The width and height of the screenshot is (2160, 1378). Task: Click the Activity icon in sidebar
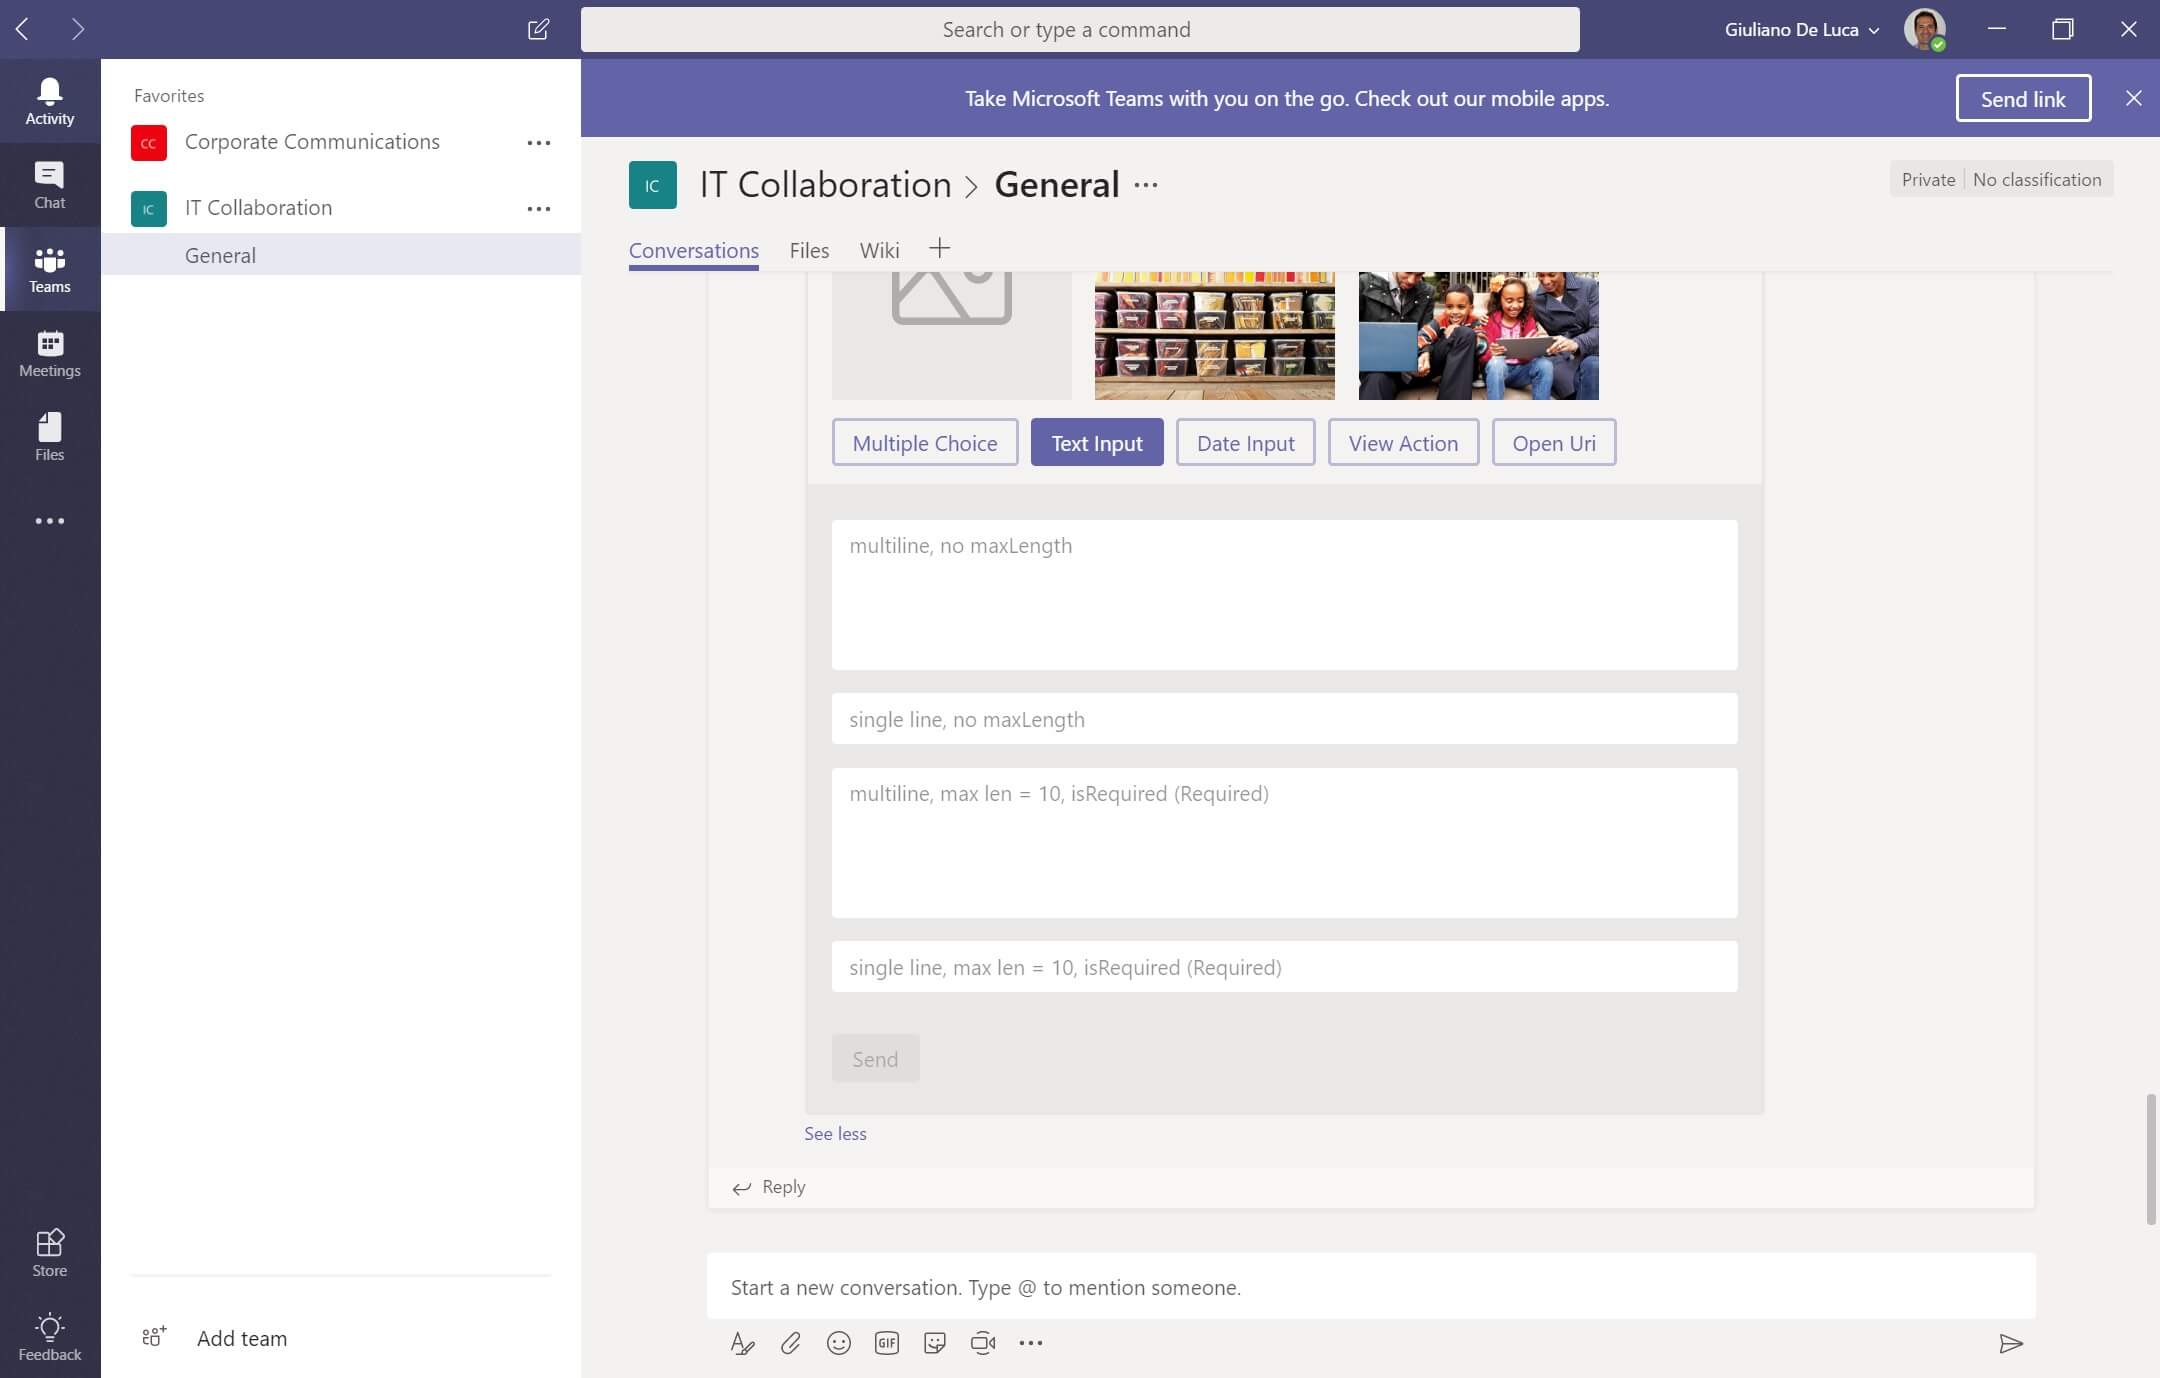tap(49, 99)
